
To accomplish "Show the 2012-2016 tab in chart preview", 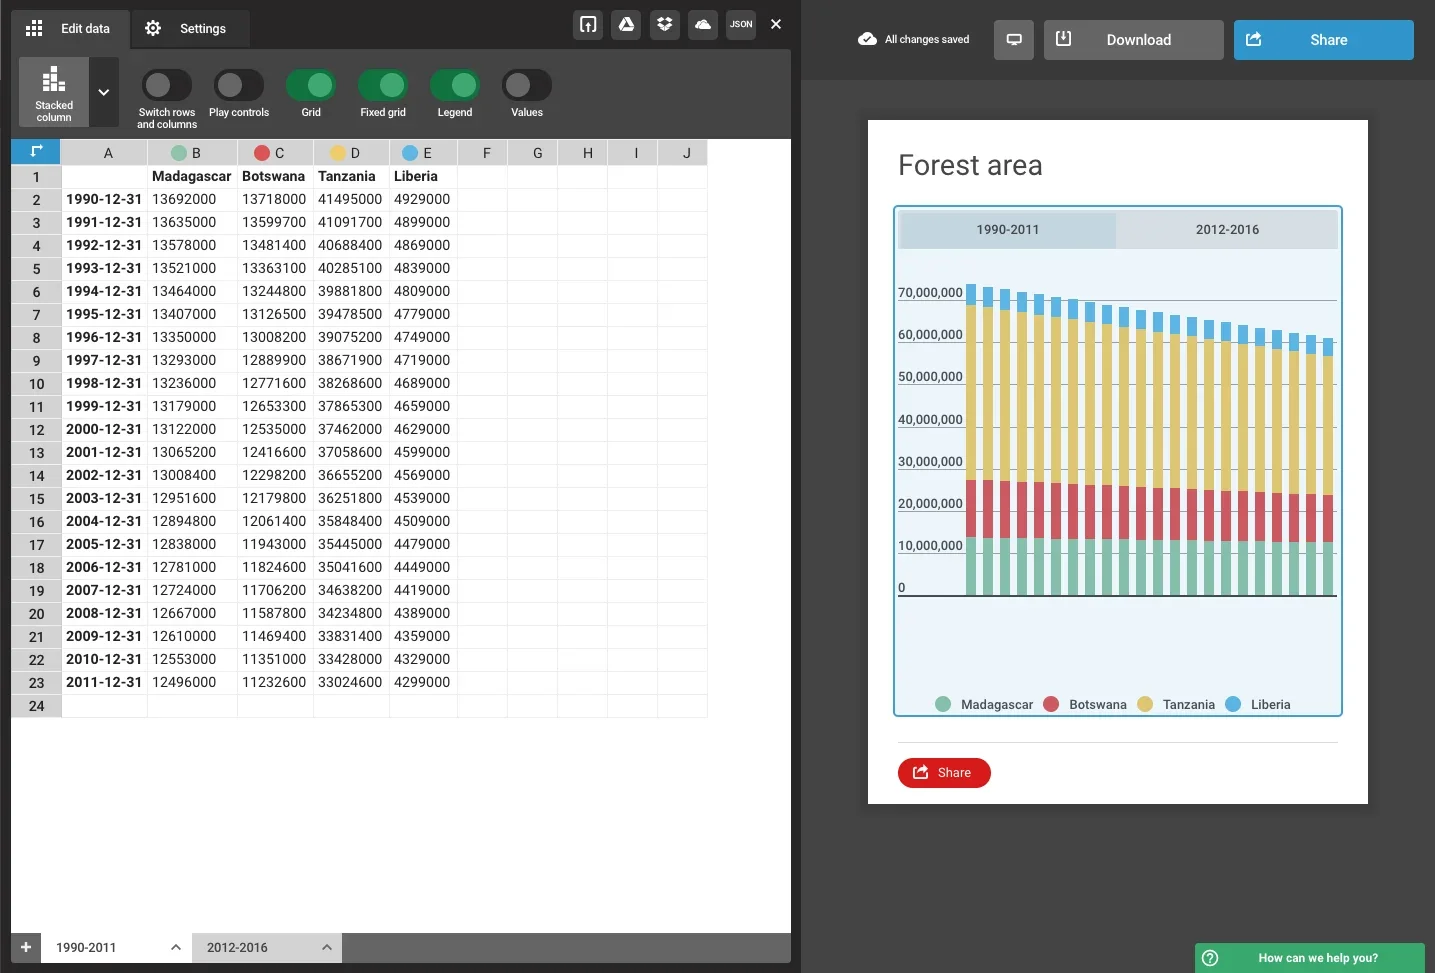I will click(1227, 230).
